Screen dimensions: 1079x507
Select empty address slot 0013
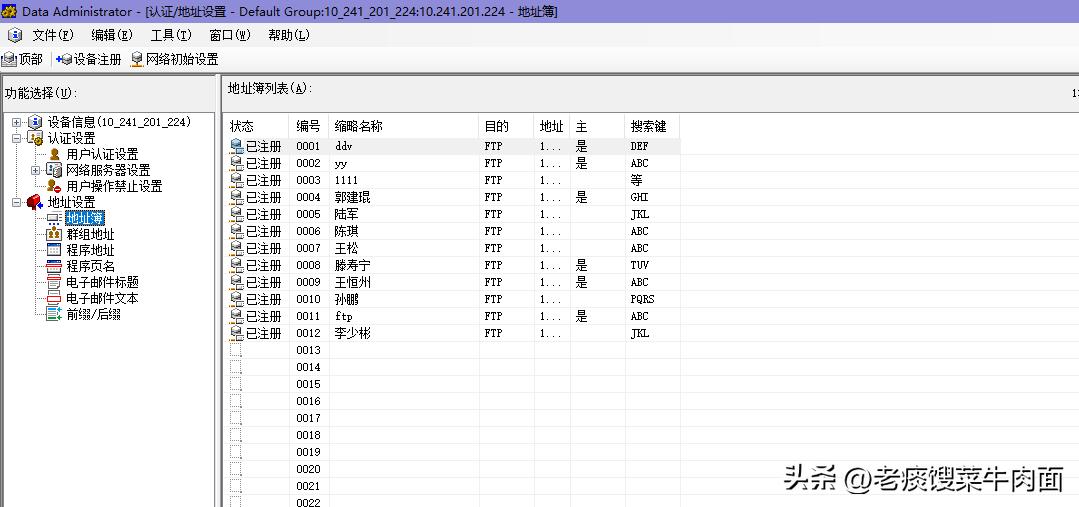(x=308, y=350)
